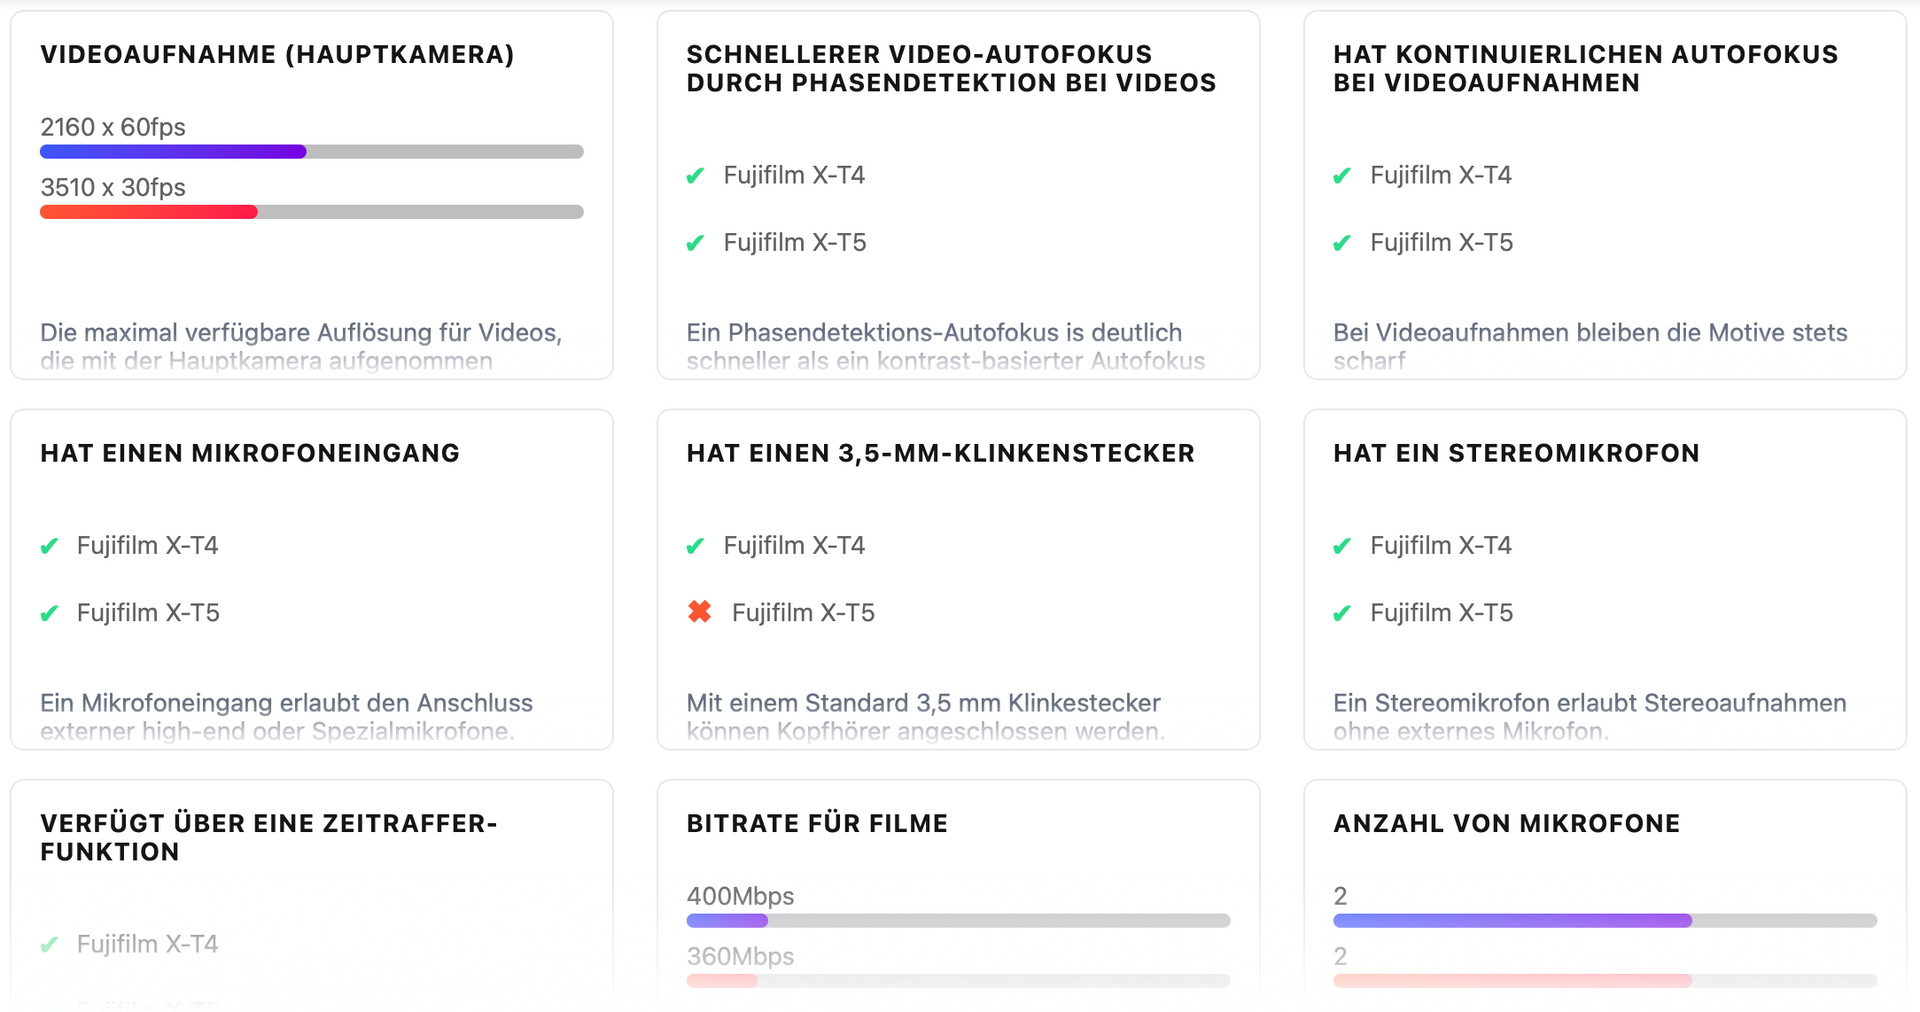This screenshot has width=1920, height=1012.
Task: Click the 3510 x 30fps red bar
Action: click(149, 212)
